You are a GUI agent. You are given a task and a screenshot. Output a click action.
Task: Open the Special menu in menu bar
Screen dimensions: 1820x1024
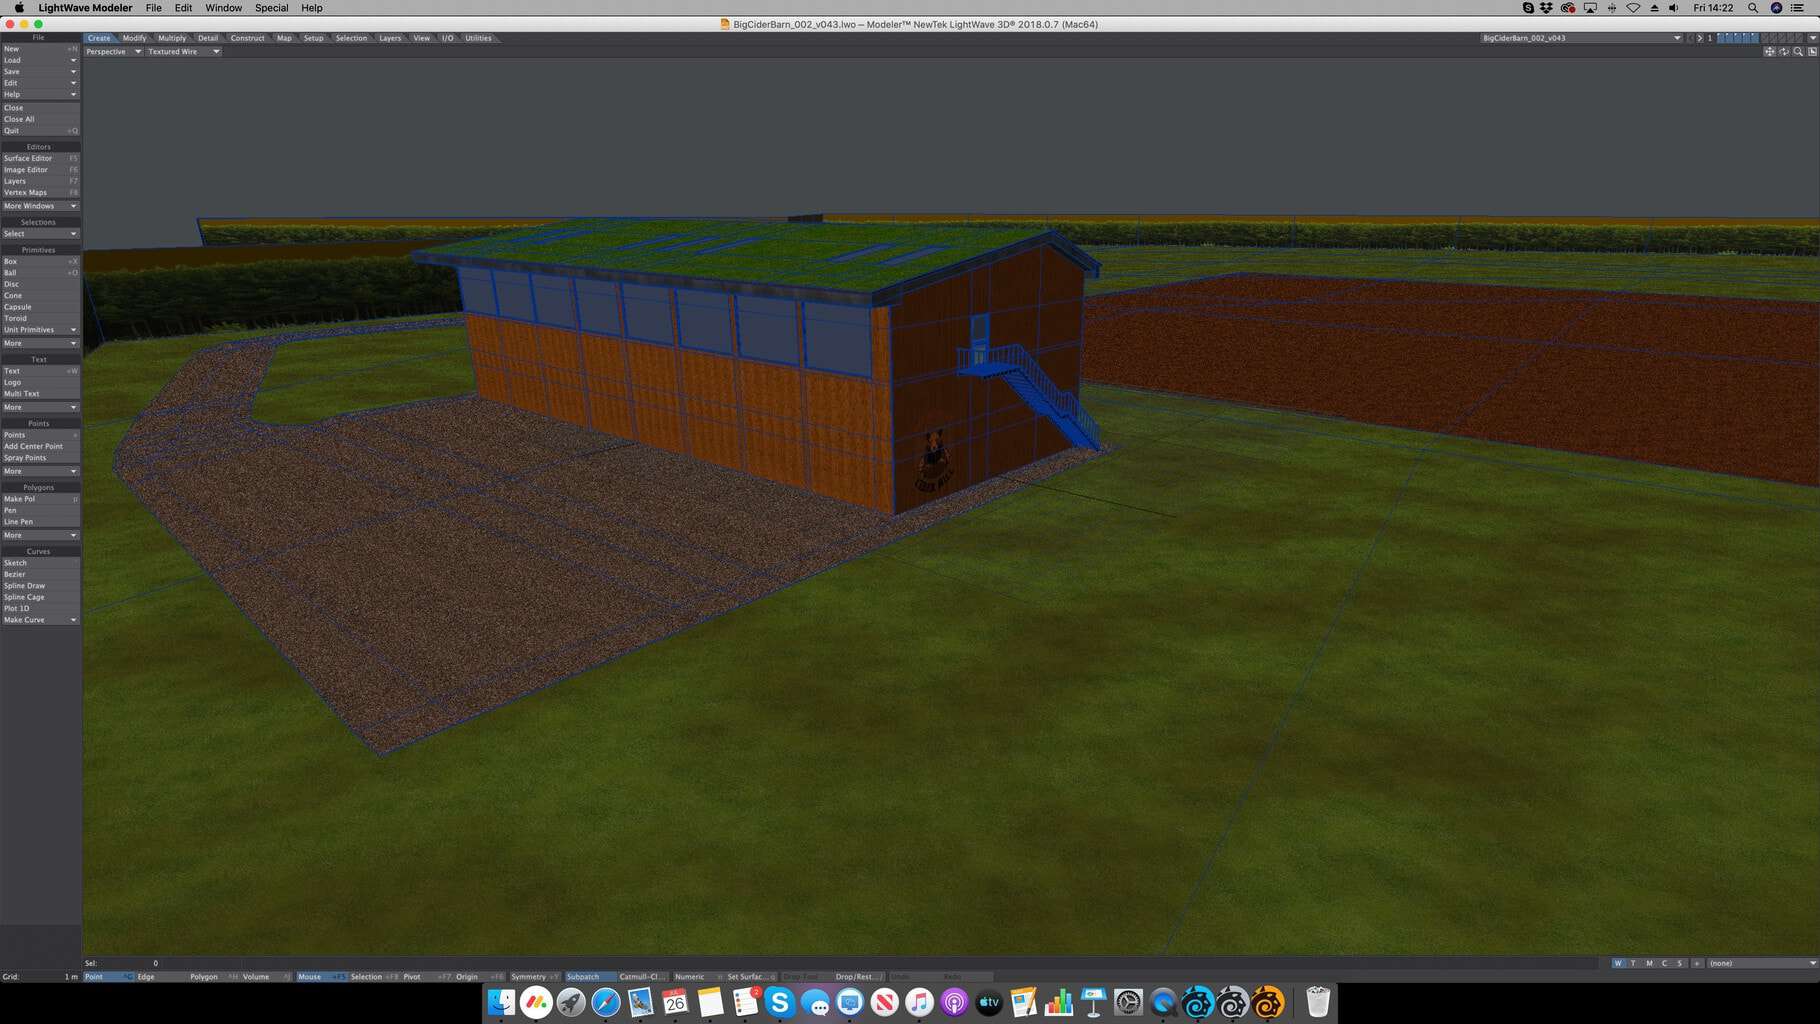(x=271, y=8)
